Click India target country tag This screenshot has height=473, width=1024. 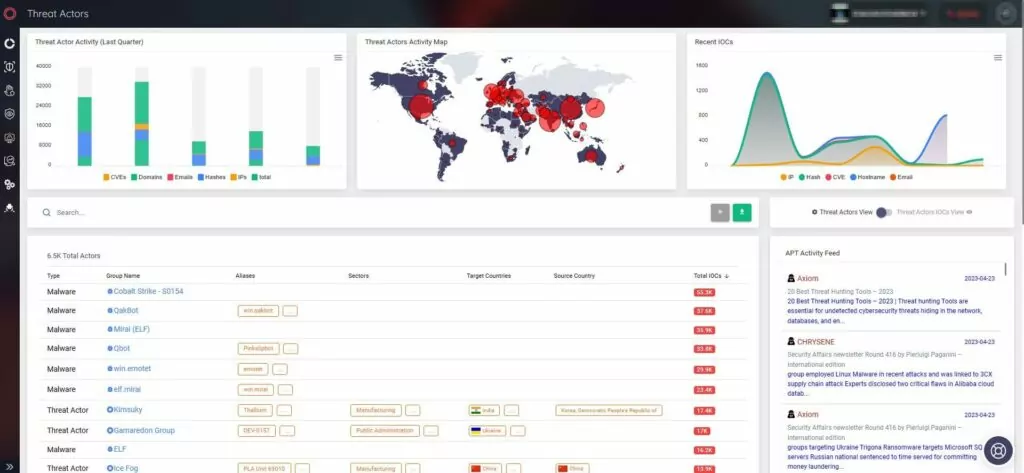(x=485, y=410)
